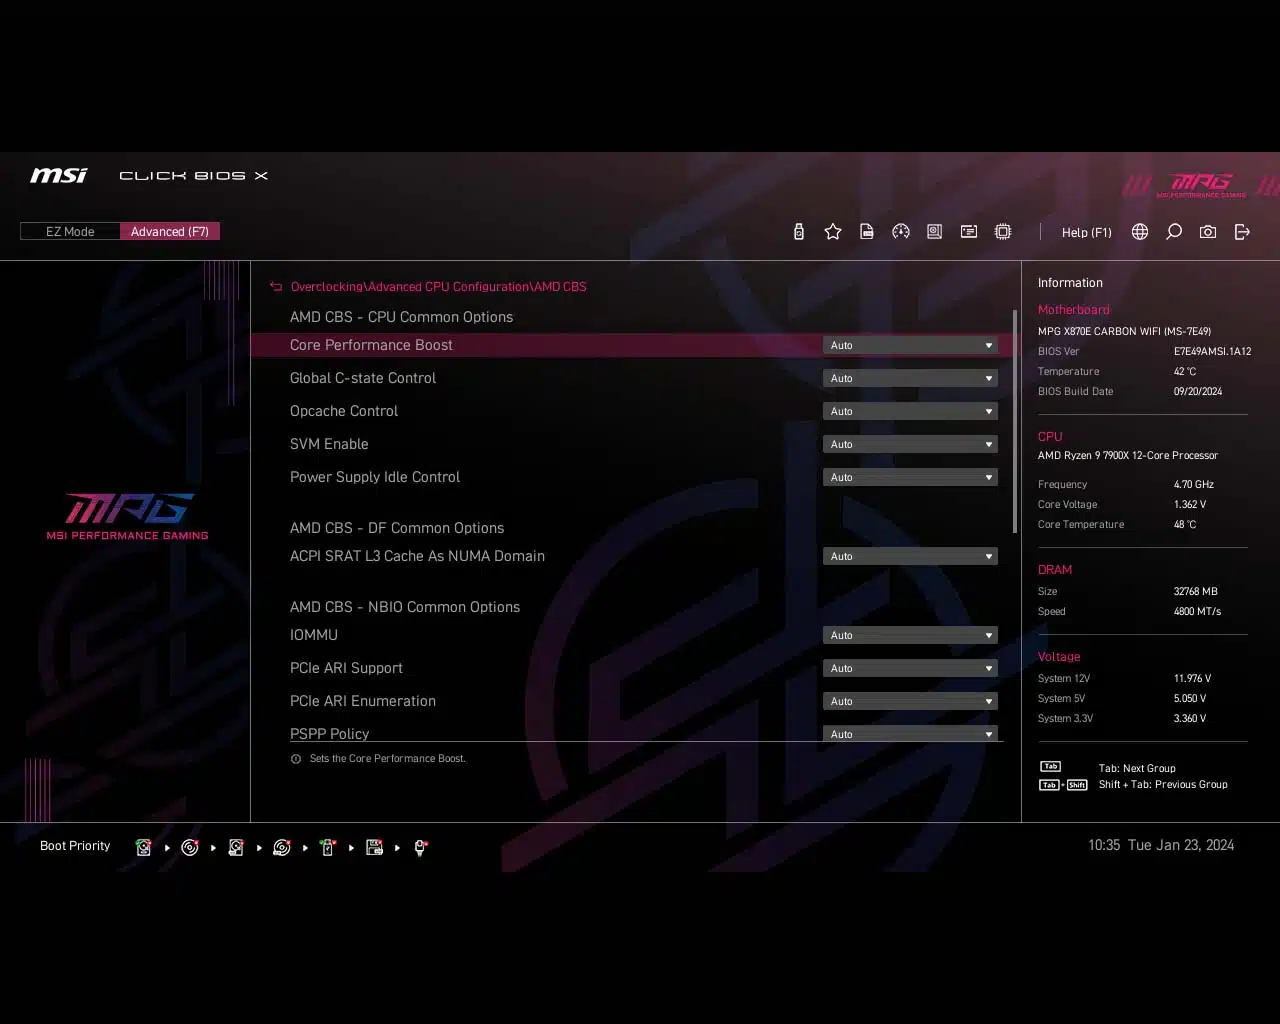Click the Tab key icon in the hints

click(1050, 767)
